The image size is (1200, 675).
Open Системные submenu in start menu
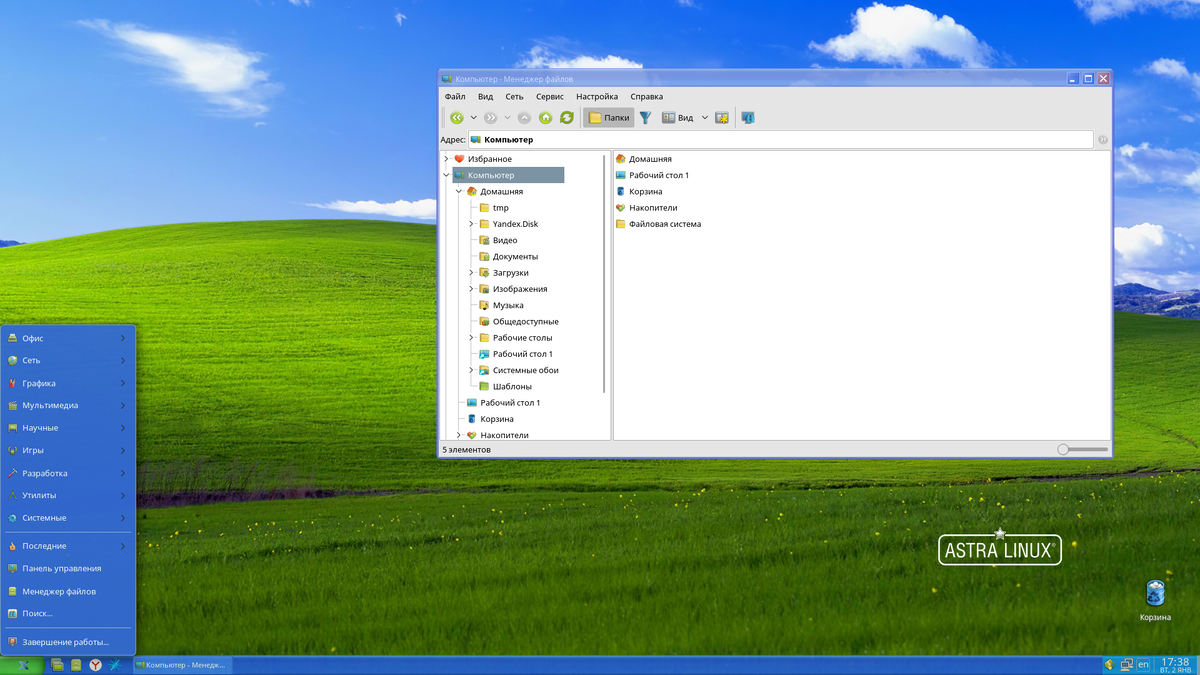[67, 518]
